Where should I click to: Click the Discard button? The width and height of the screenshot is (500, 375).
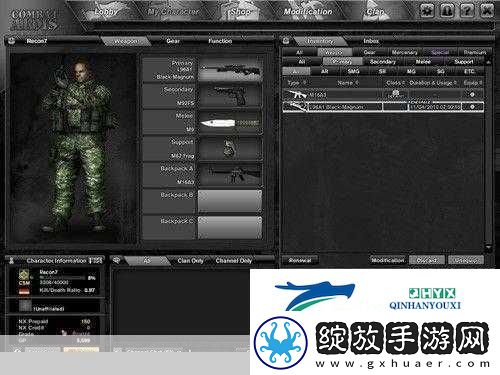[x=427, y=260]
